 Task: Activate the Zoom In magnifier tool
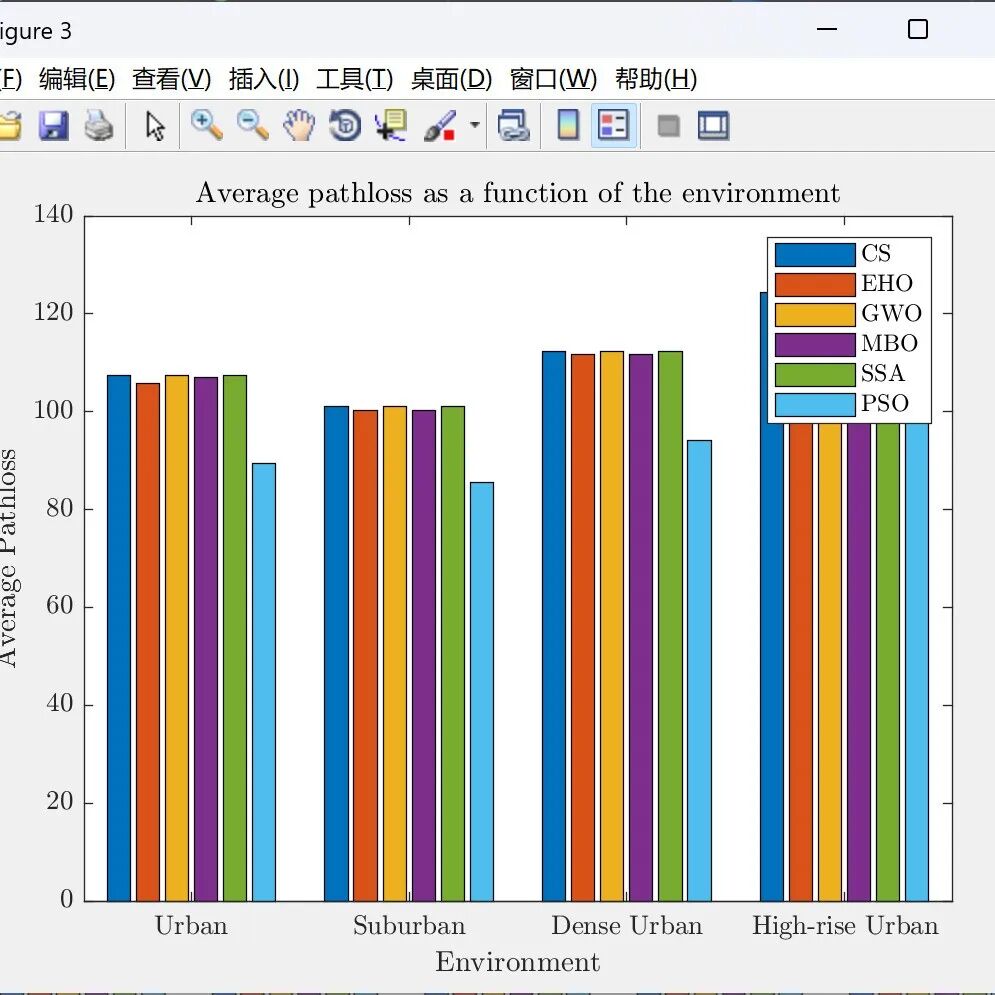click(207, 125)
